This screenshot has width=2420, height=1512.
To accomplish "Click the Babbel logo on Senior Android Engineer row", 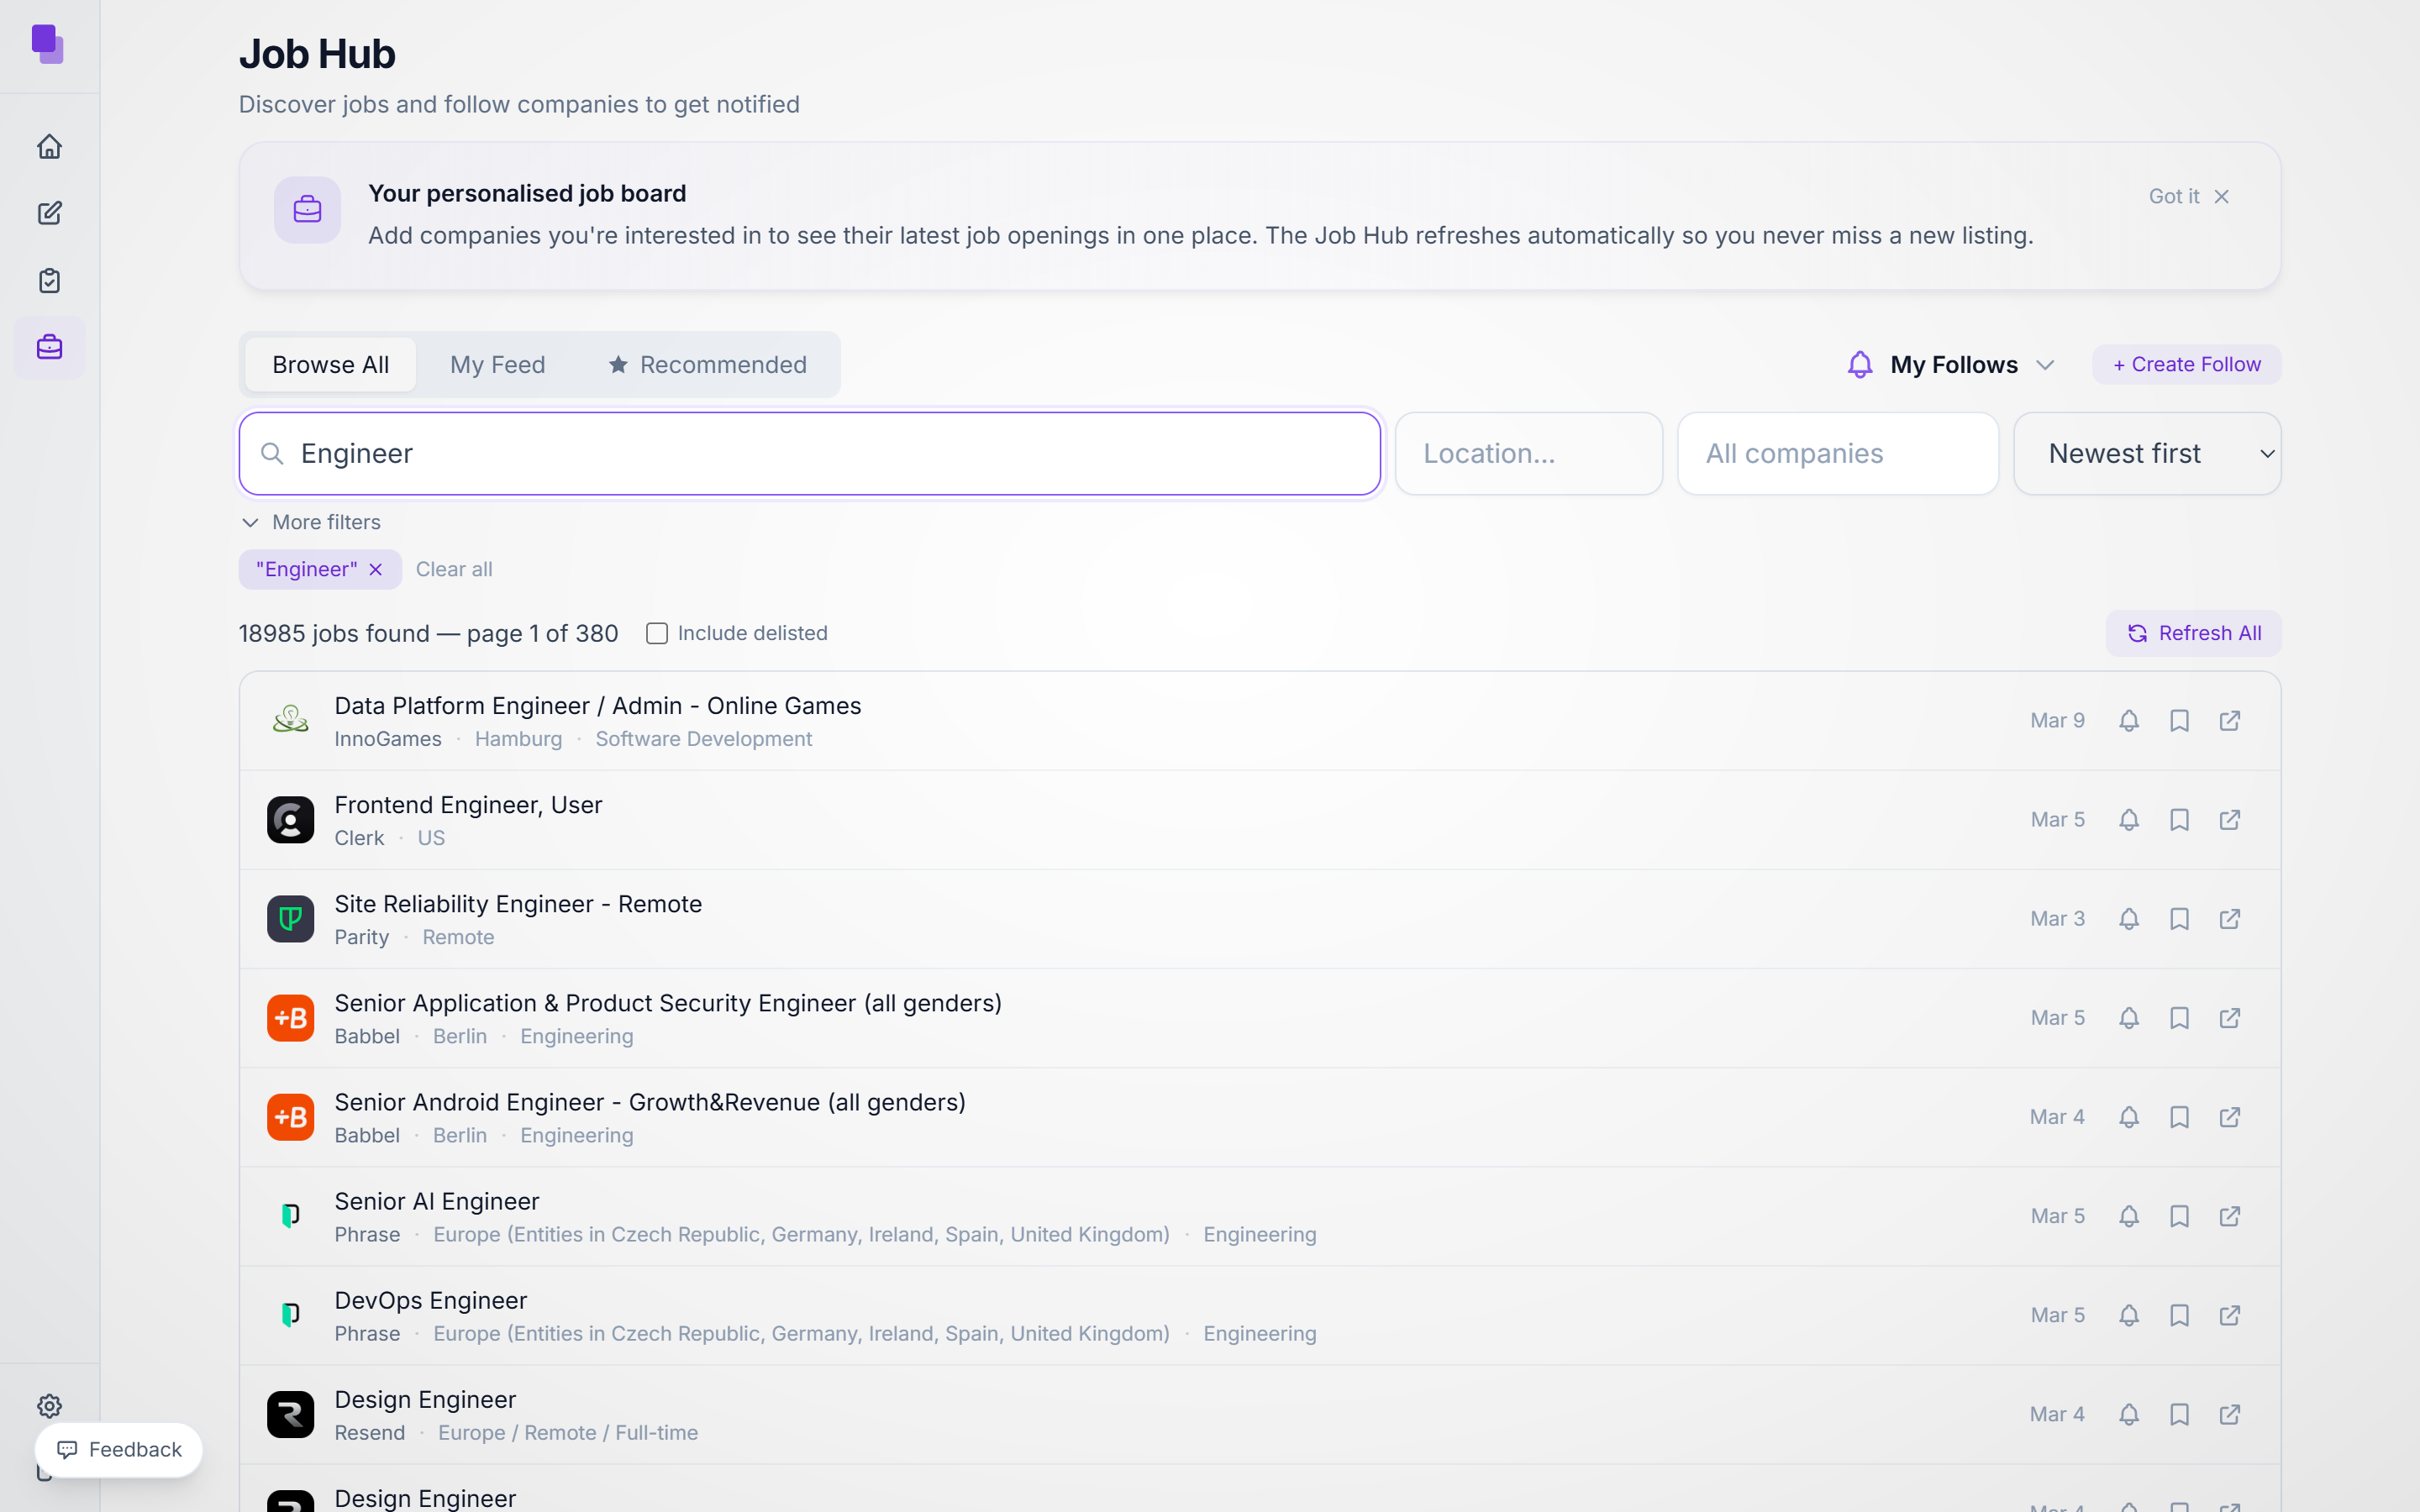I will click(x=290, y=1116).
